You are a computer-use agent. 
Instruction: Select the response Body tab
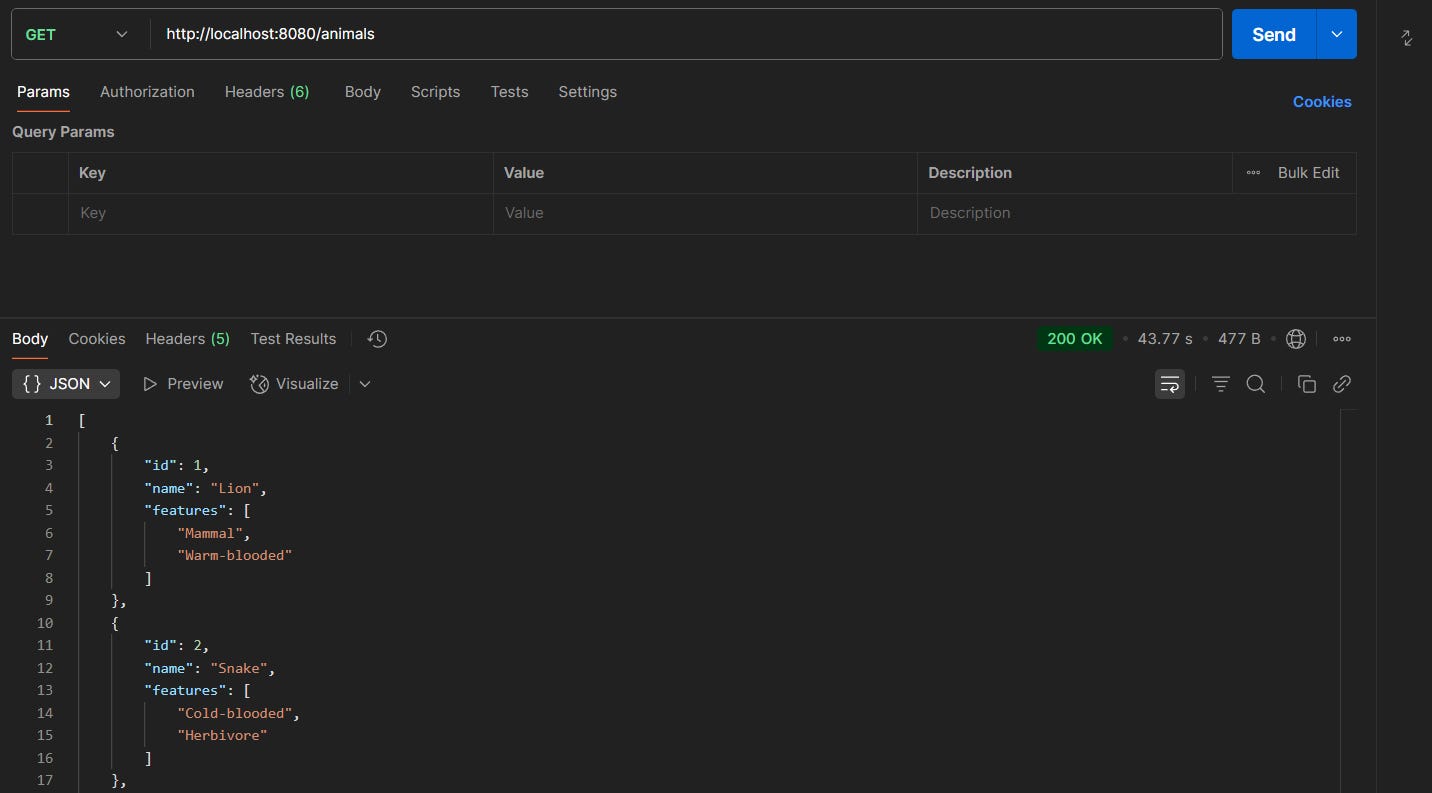pos(30,339)
